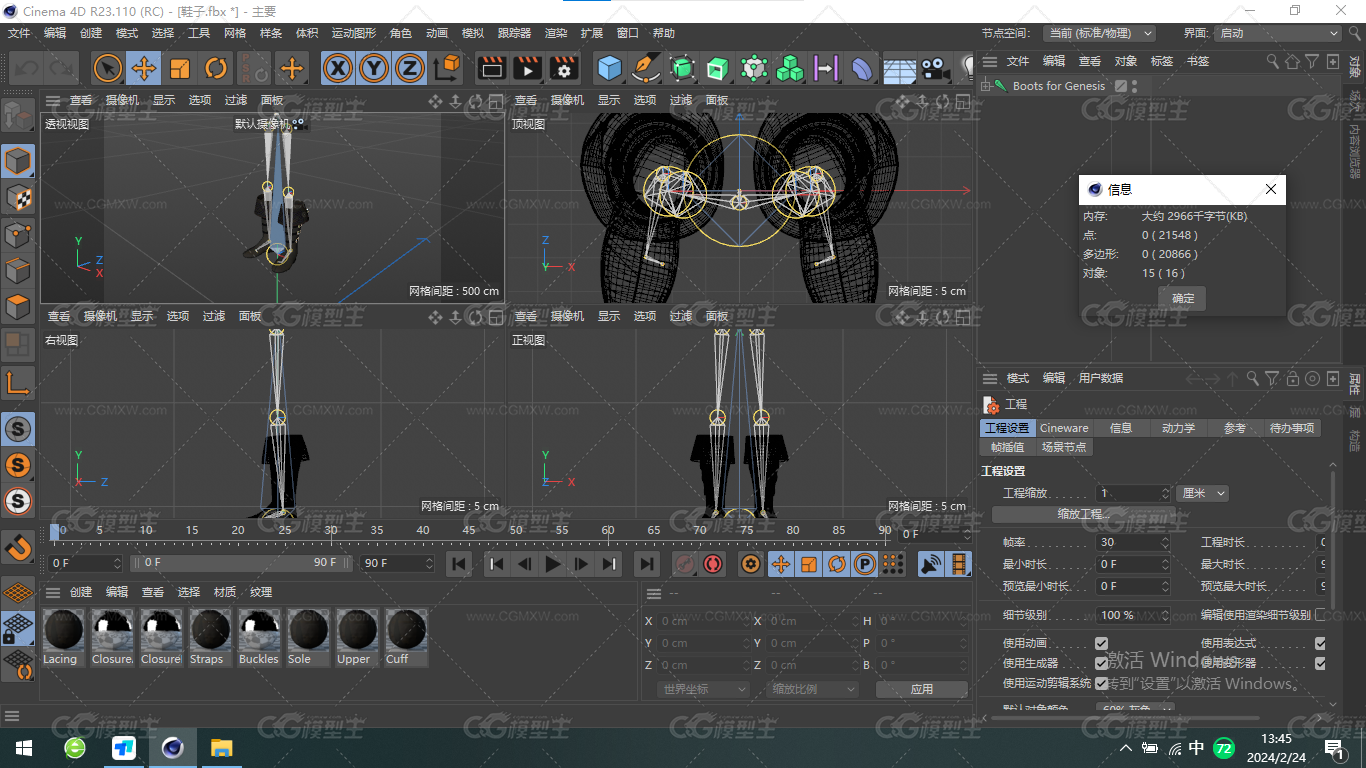Click the point level animation dots icon
The image size is (1366, 768).
(x=893, y=564)
